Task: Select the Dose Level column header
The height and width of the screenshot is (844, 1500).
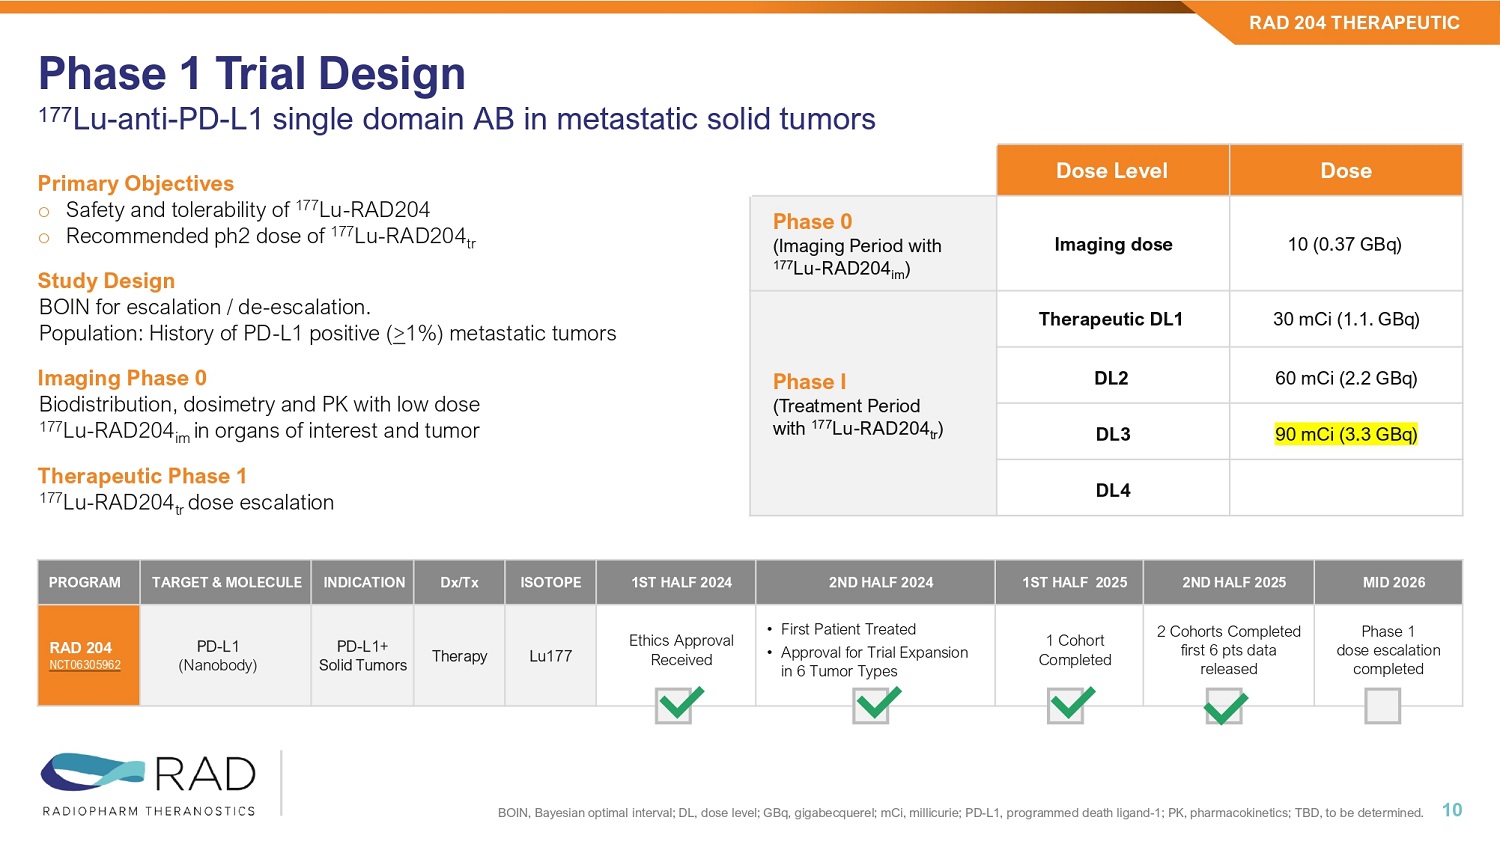Action: click(1112, 171)
